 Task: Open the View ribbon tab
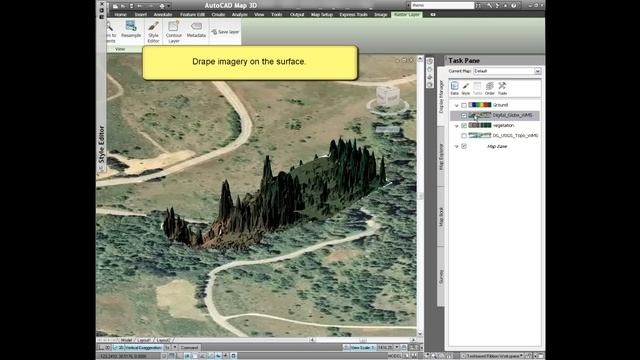[x=259, y=15]
